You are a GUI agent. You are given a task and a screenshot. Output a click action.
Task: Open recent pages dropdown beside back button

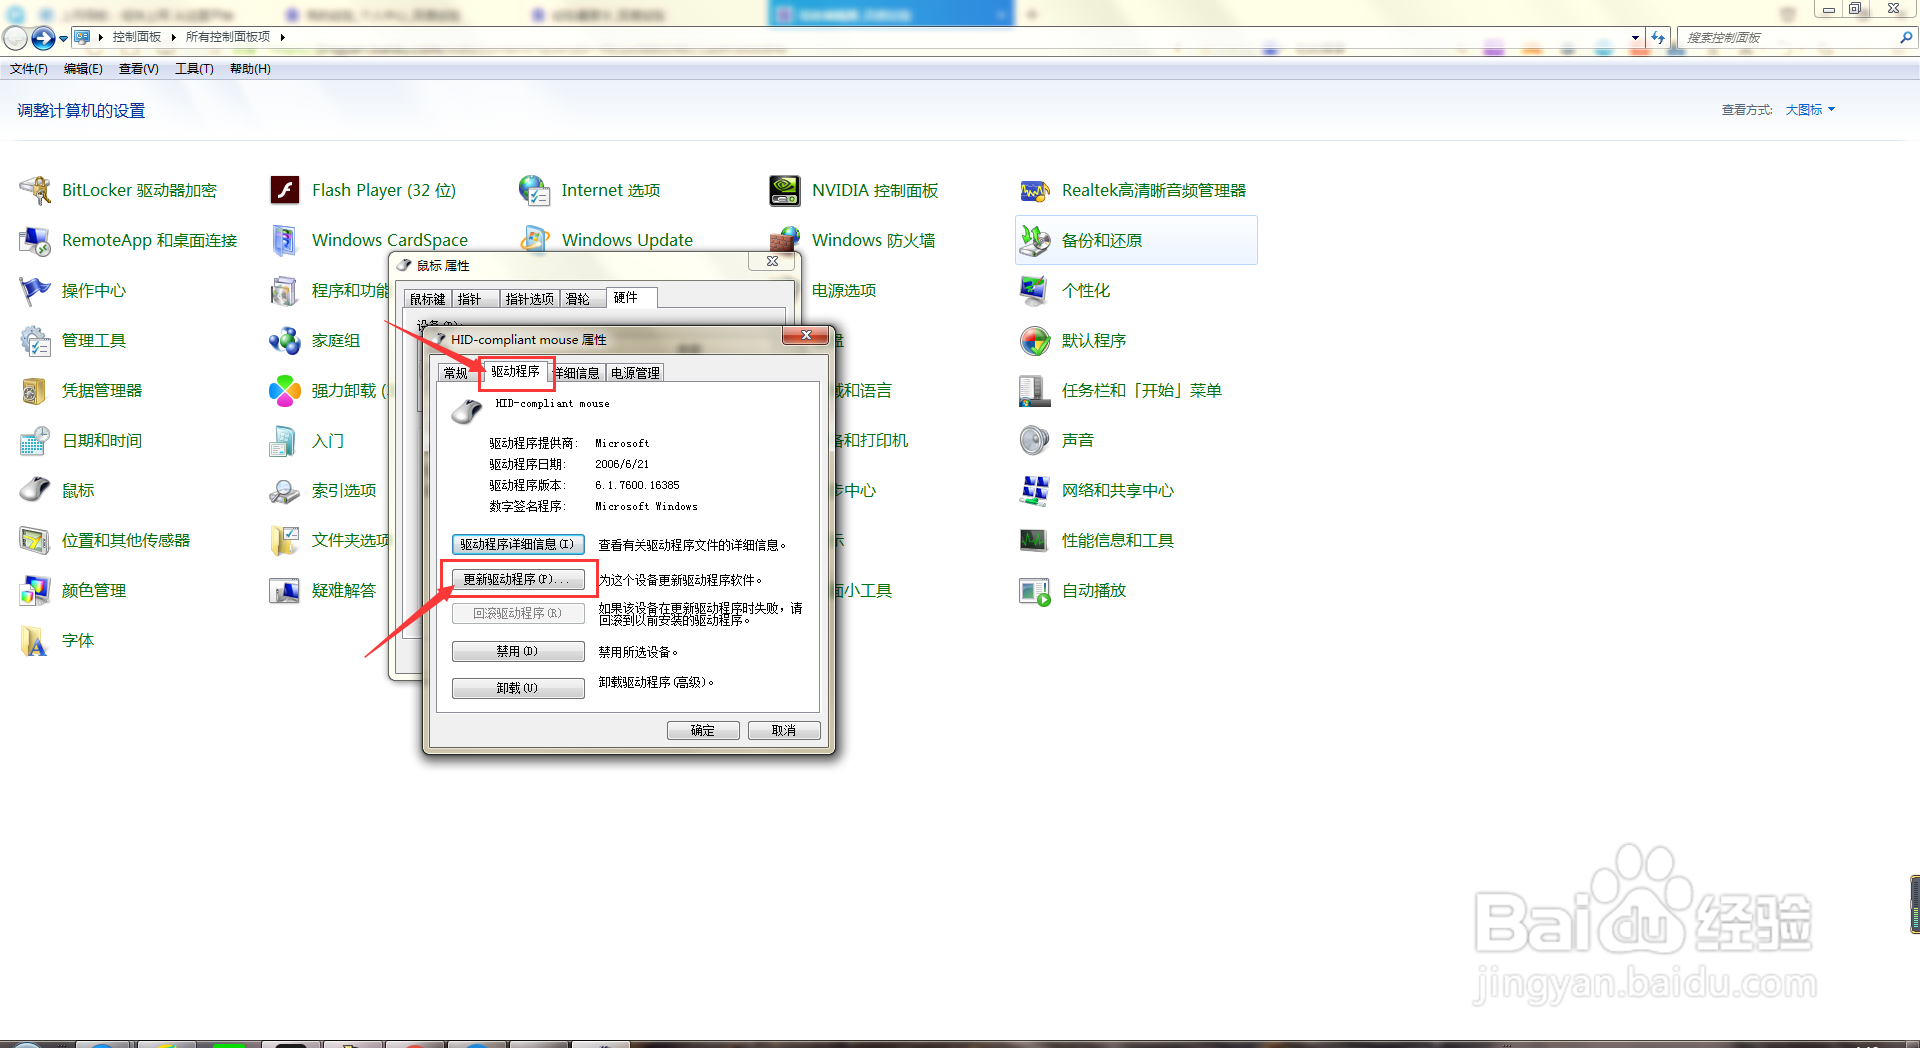pos(64,39)
